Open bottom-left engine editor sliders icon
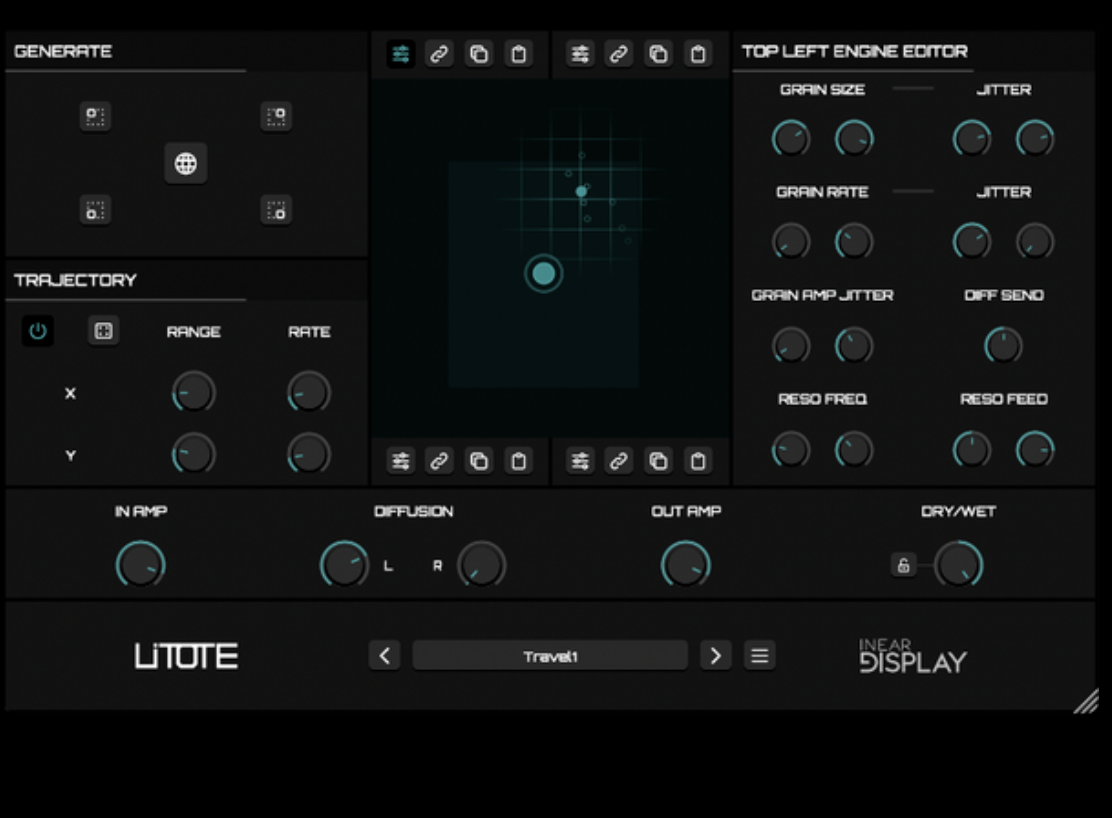The height and width of the screenshot is (818, 1112). pyautogui.click(x=401, y=461)
